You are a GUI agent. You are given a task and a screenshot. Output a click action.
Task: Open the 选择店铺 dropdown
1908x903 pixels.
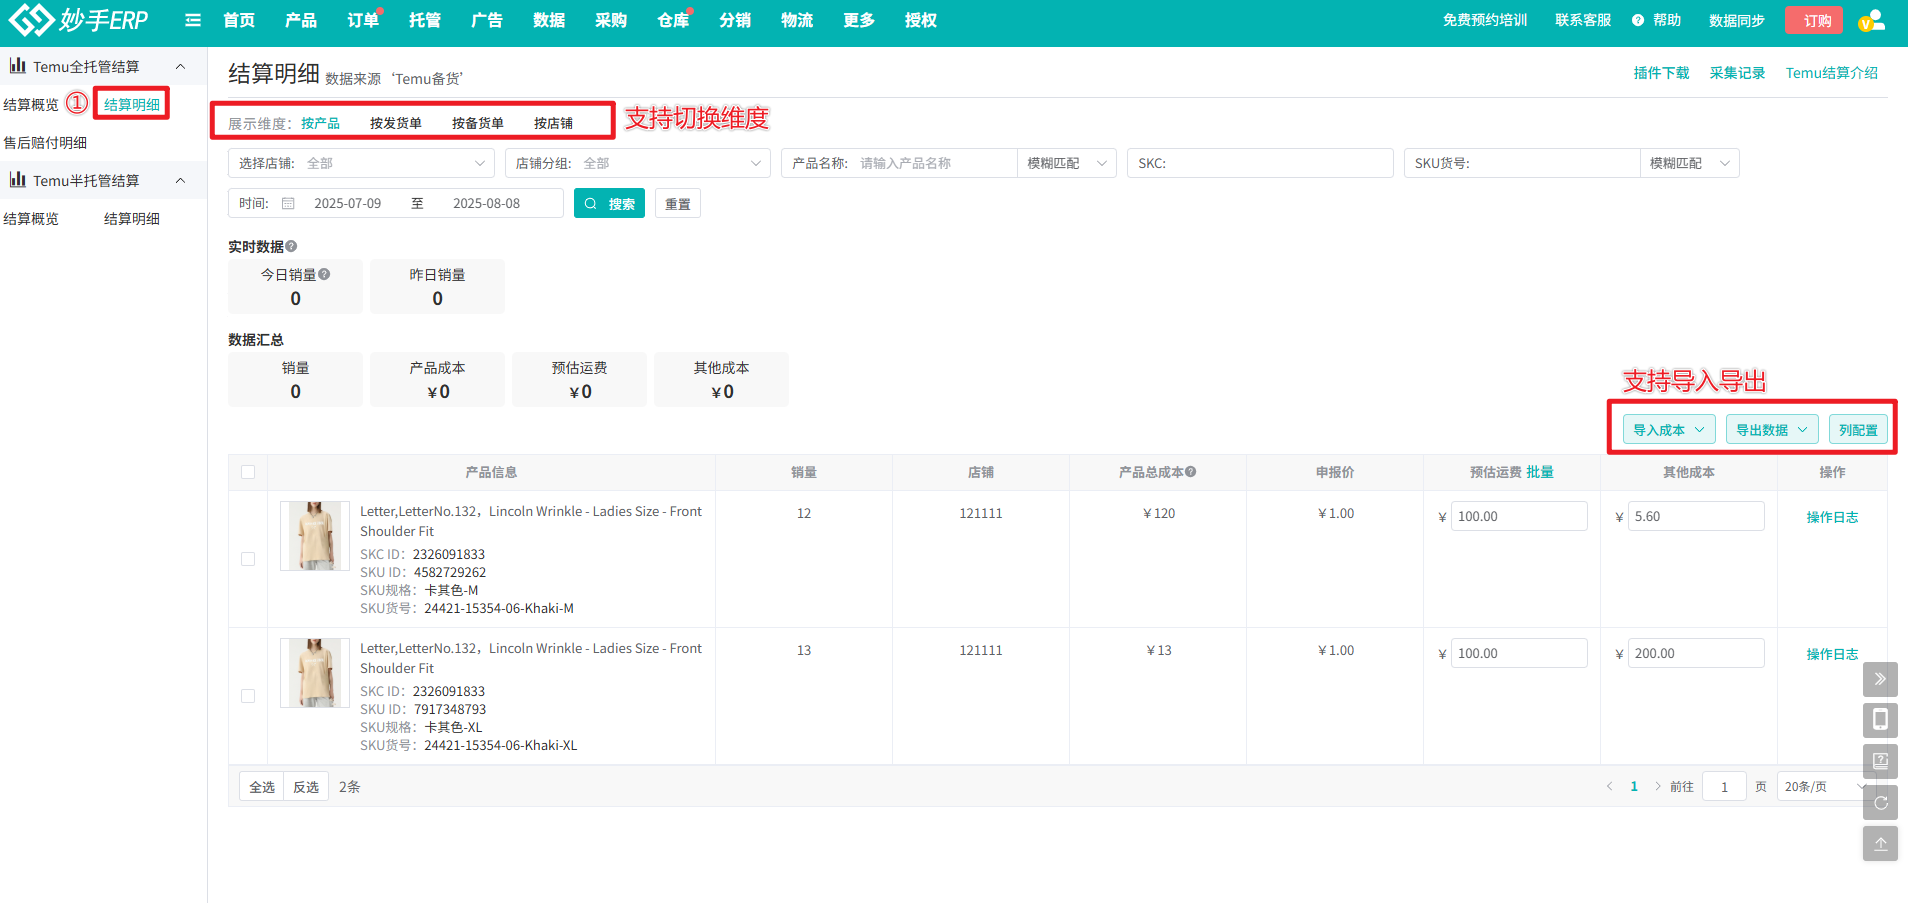[x=361, y=163]
